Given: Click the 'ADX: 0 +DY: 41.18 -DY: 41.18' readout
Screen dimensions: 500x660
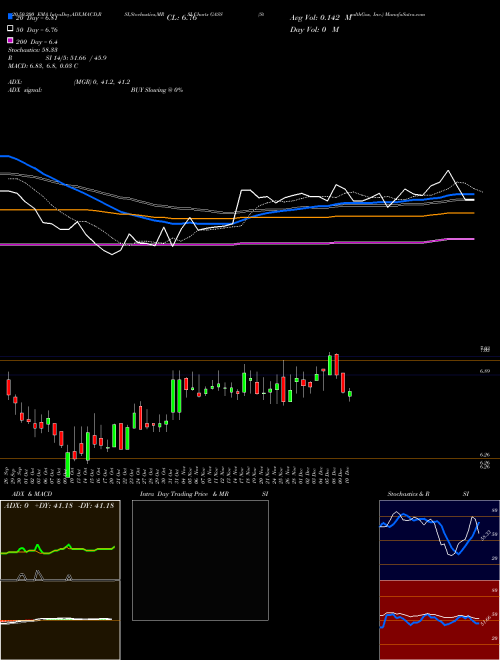Looking at the screenshot, I should click(x=59, y=506).
